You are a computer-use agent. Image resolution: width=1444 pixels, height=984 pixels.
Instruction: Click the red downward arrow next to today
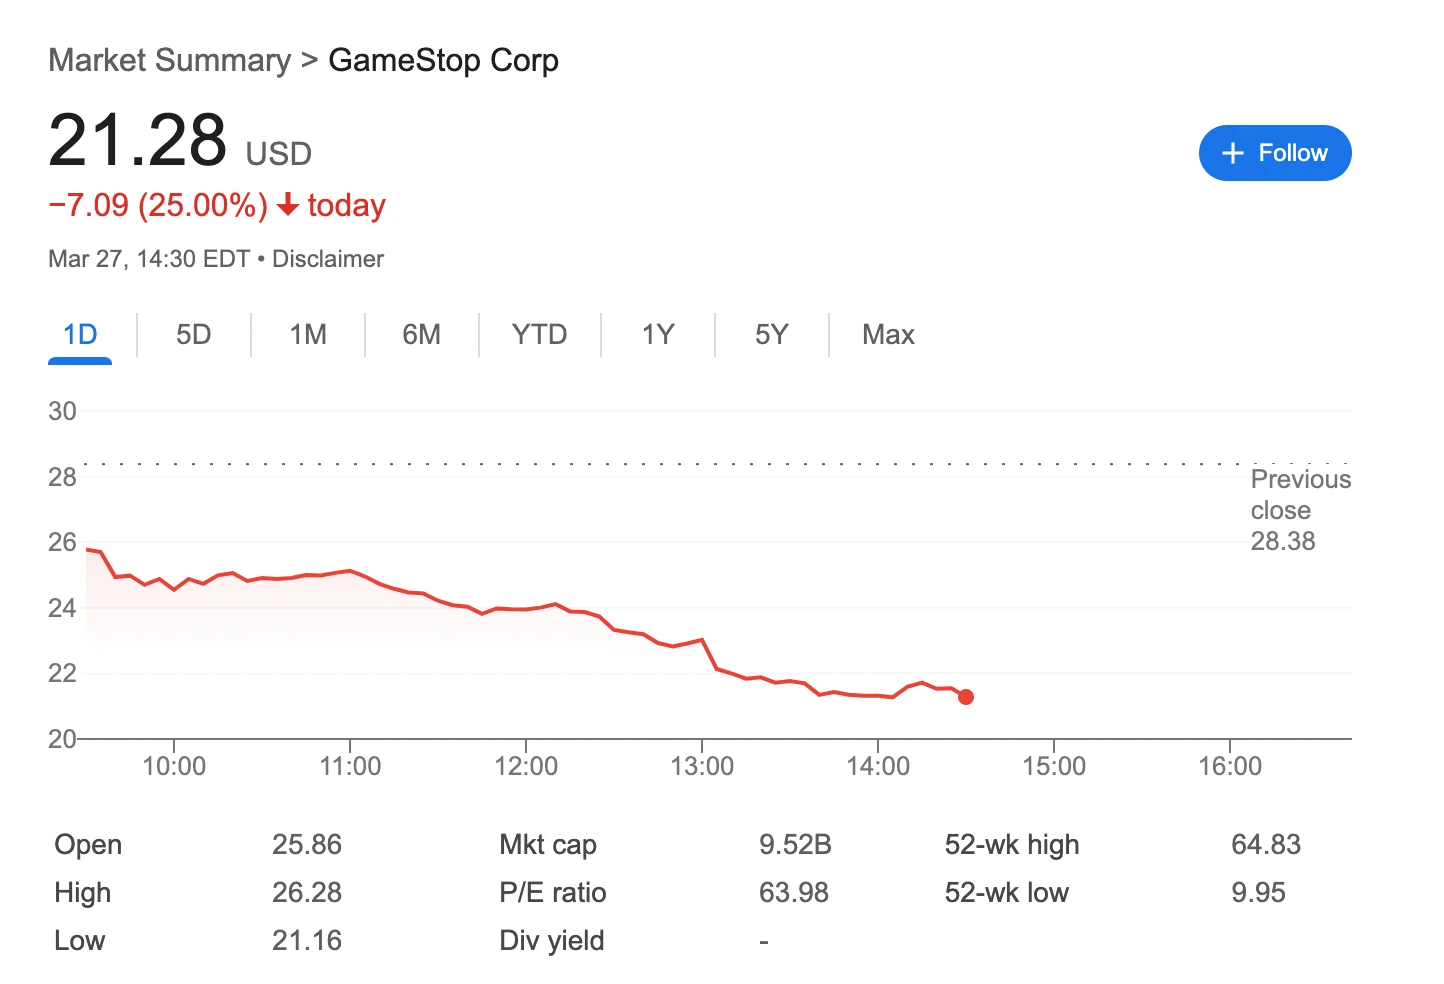tap(288, 205)
